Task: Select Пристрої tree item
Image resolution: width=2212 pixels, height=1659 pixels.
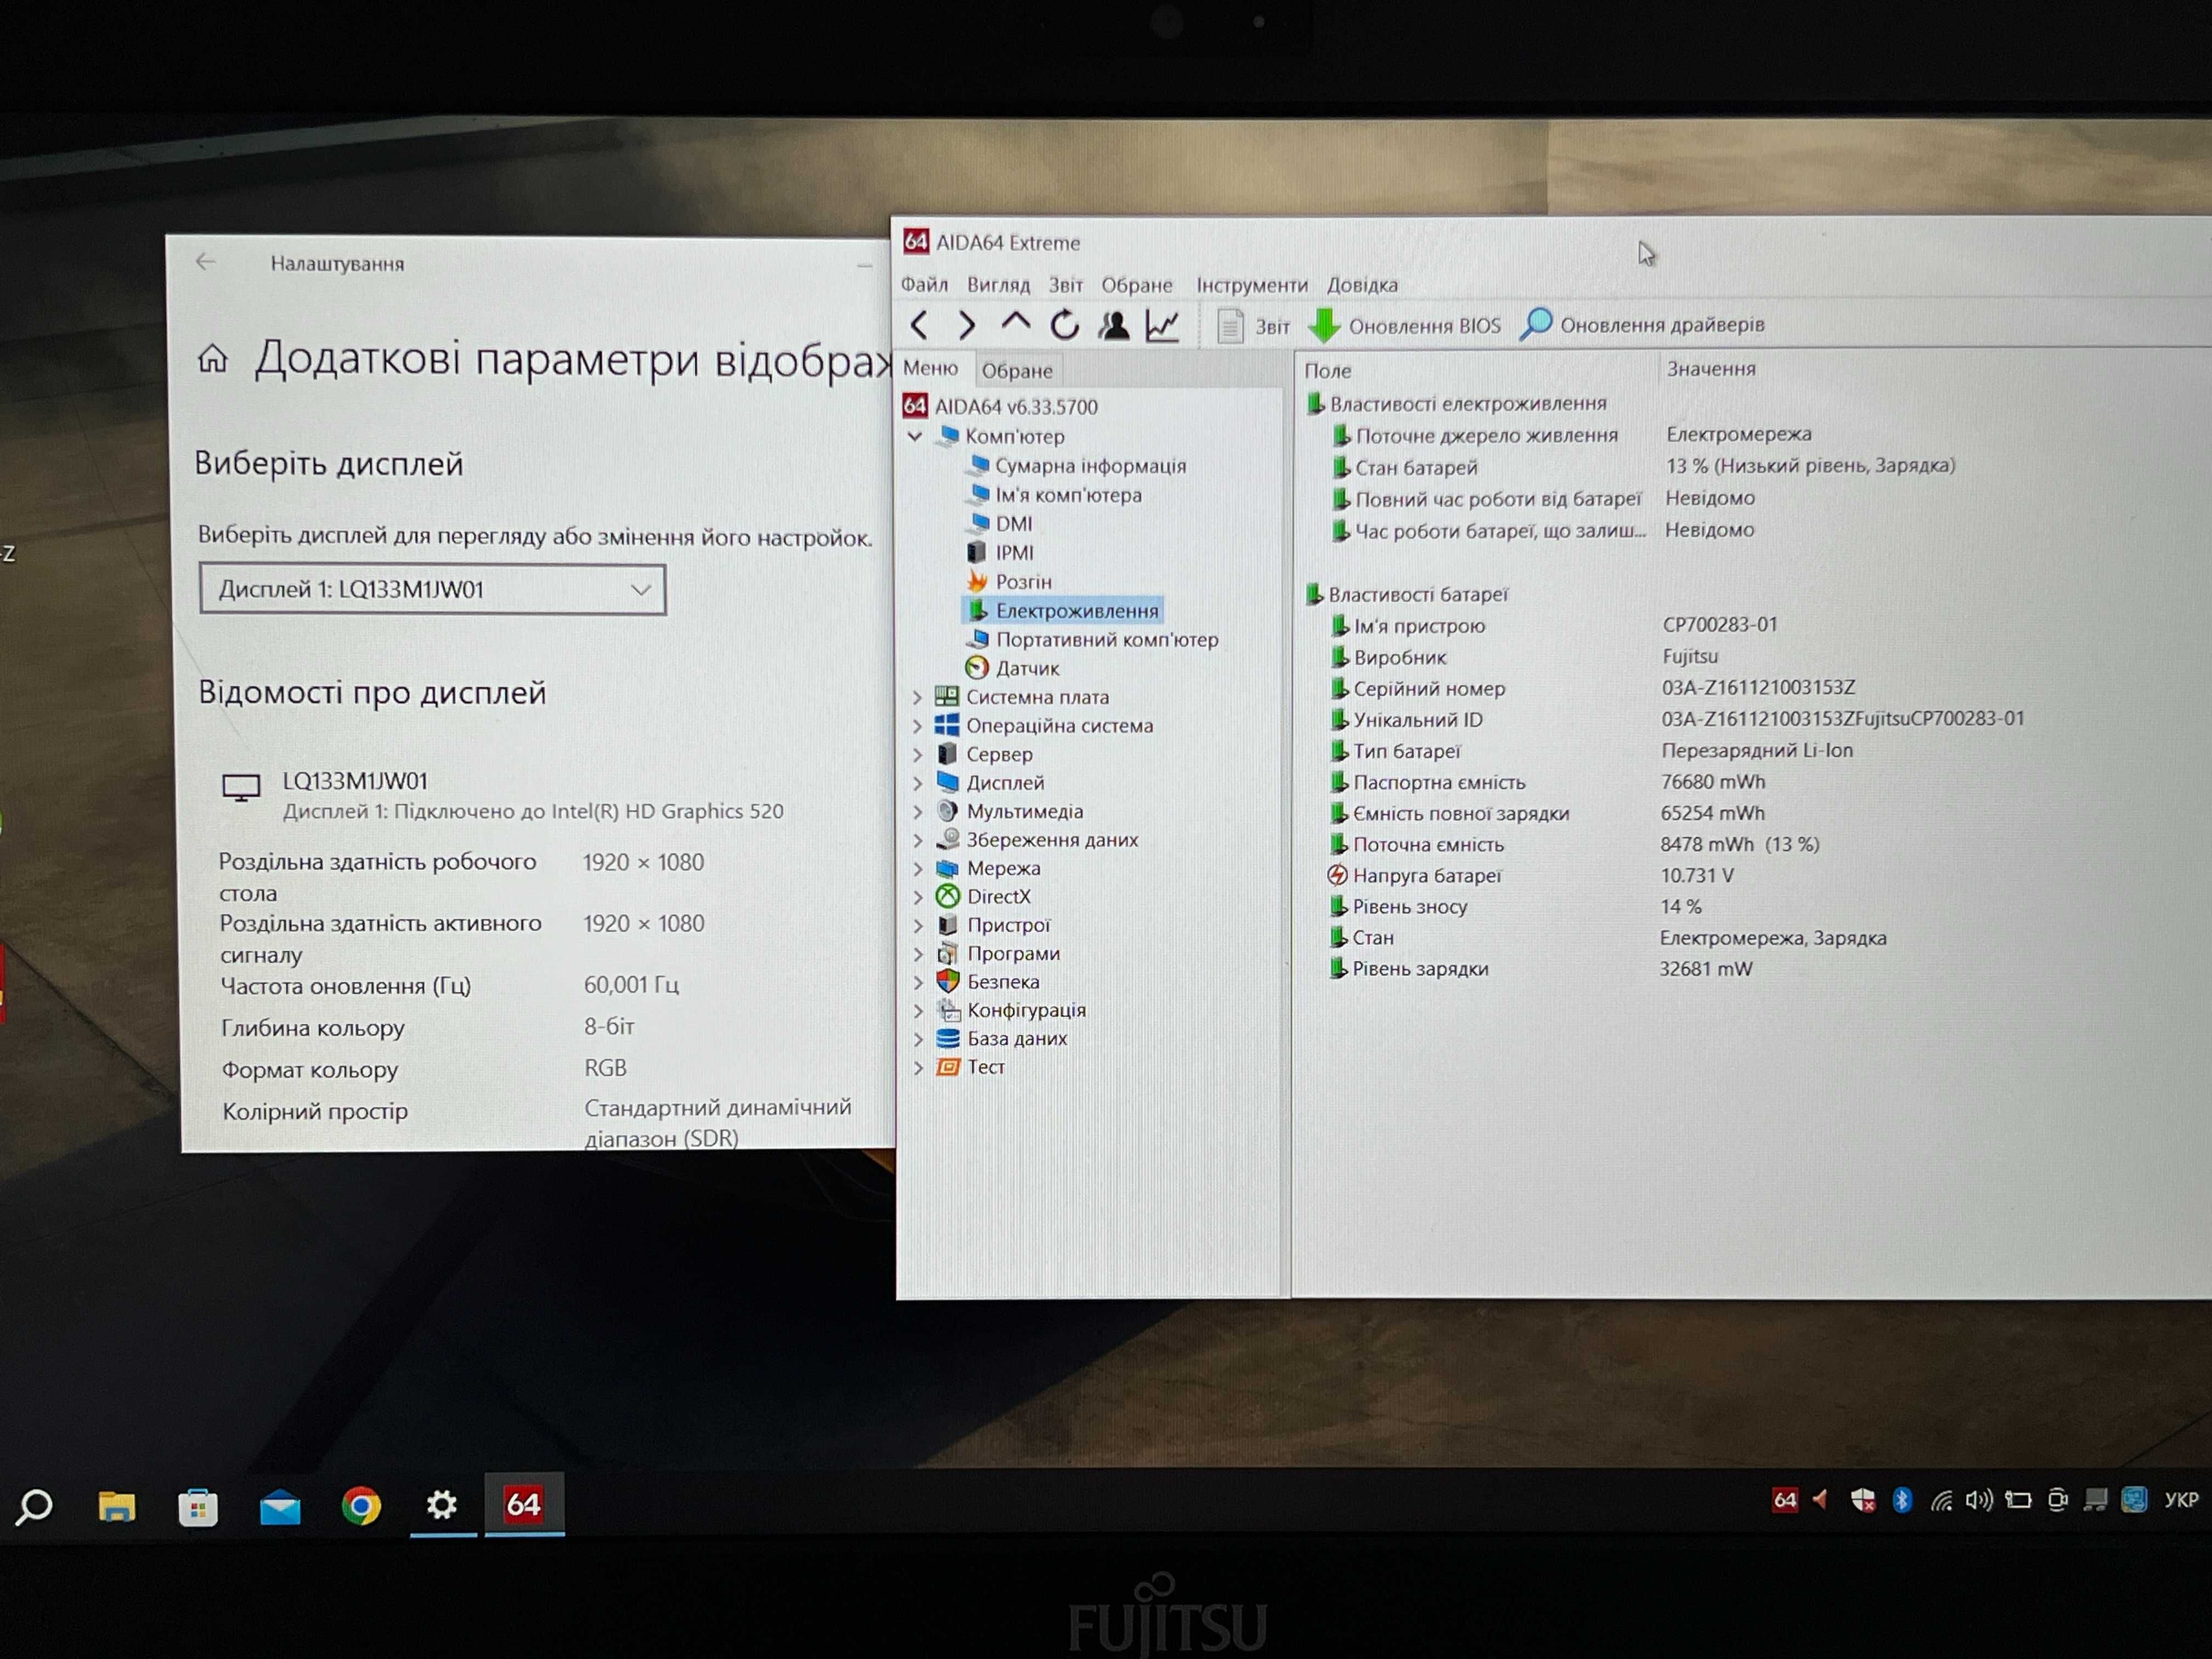Action: click(993, 925)
